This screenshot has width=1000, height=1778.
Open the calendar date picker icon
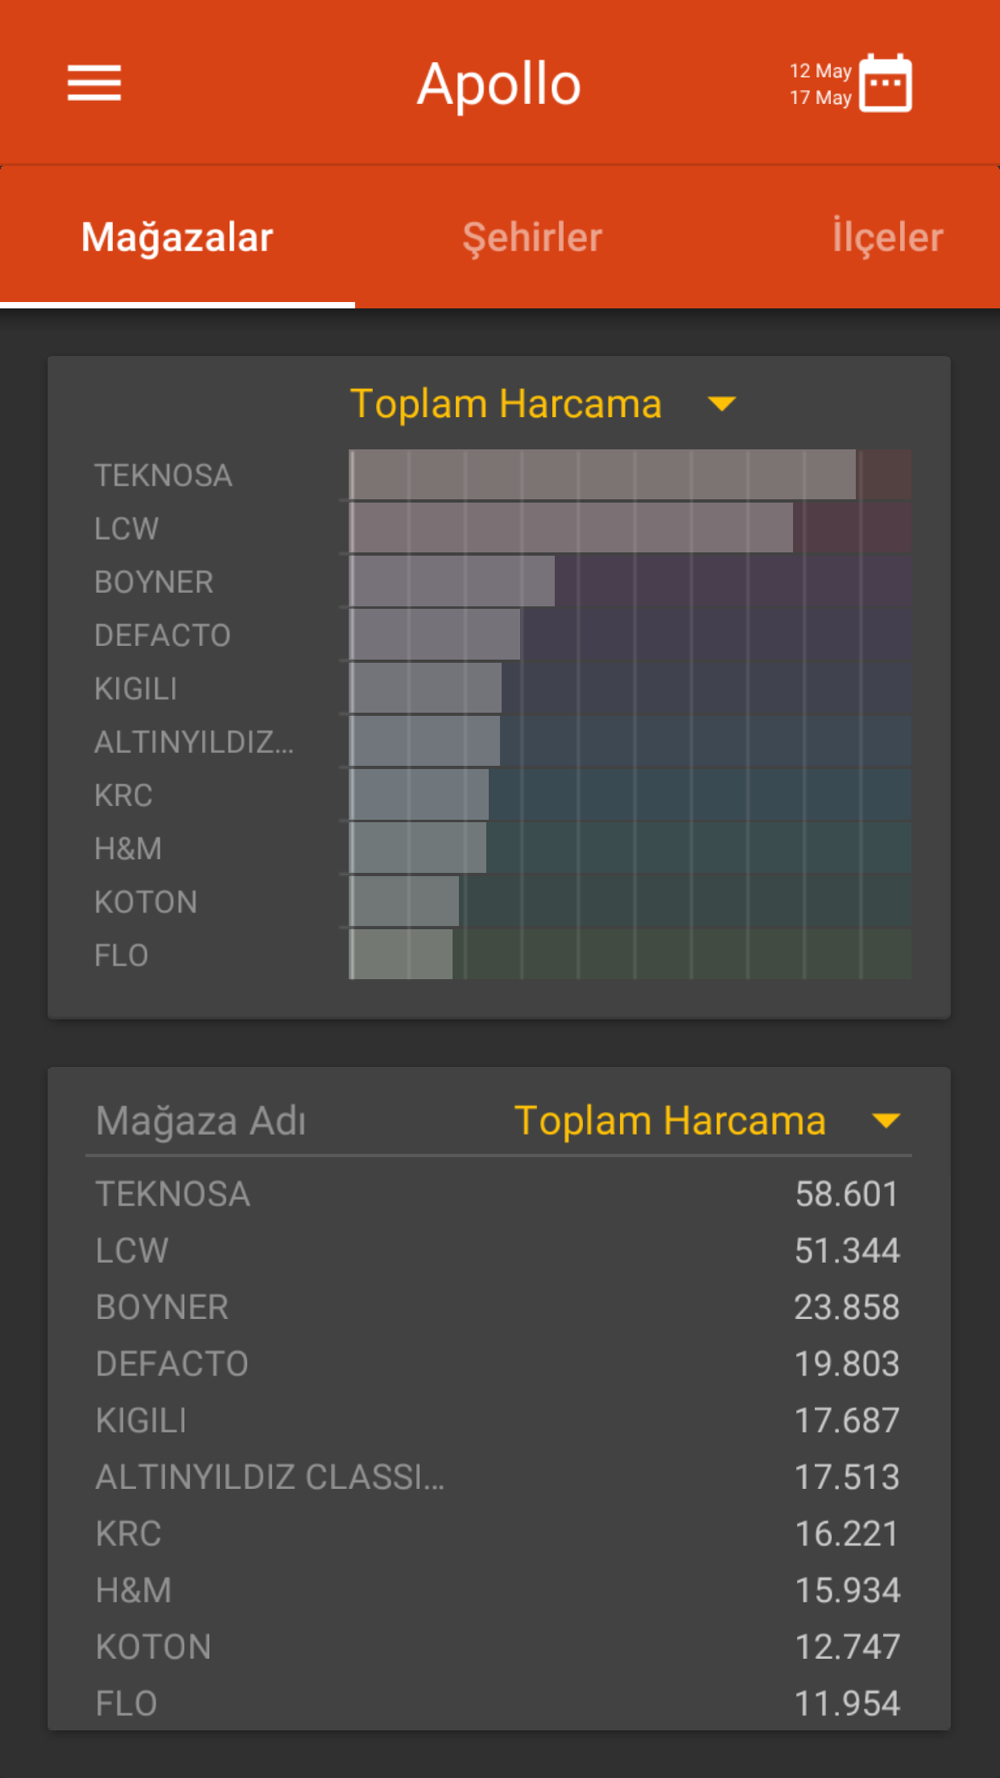point(885,83)
